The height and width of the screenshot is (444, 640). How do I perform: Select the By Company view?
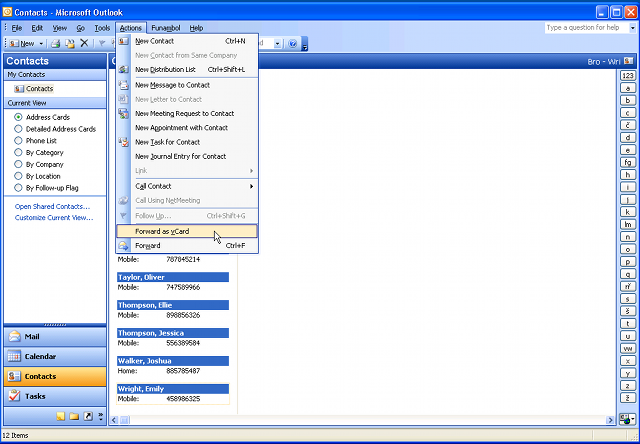click(x=39, y=164)
